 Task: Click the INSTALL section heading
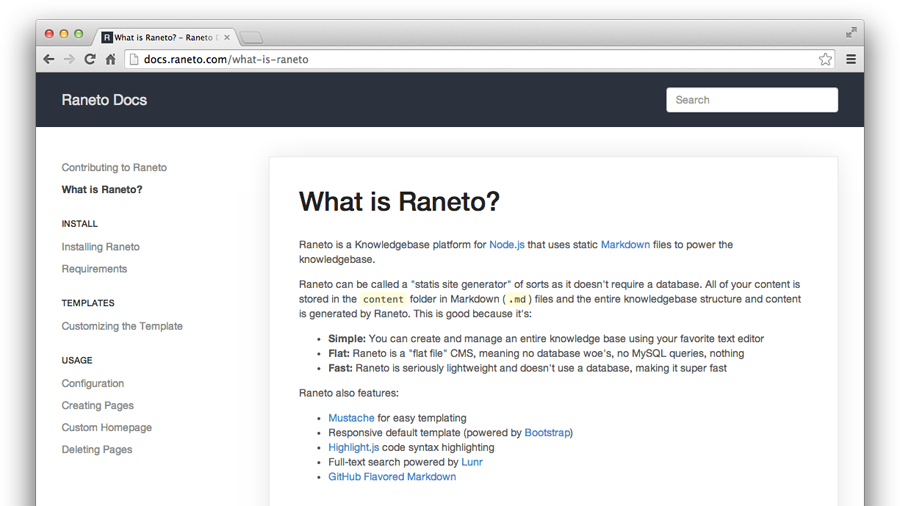coord(79,224)
